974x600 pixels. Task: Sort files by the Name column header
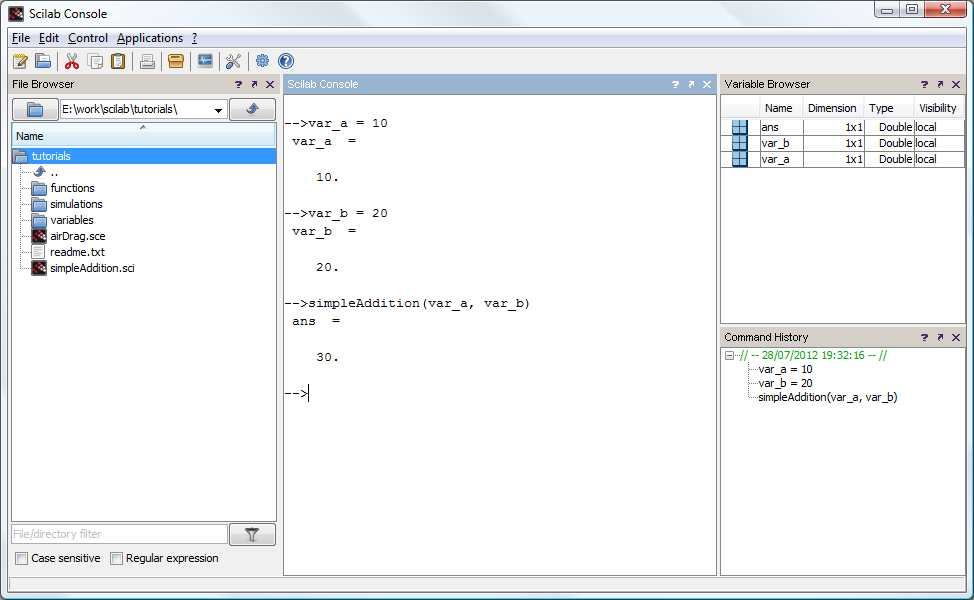(x=143, y=136)
